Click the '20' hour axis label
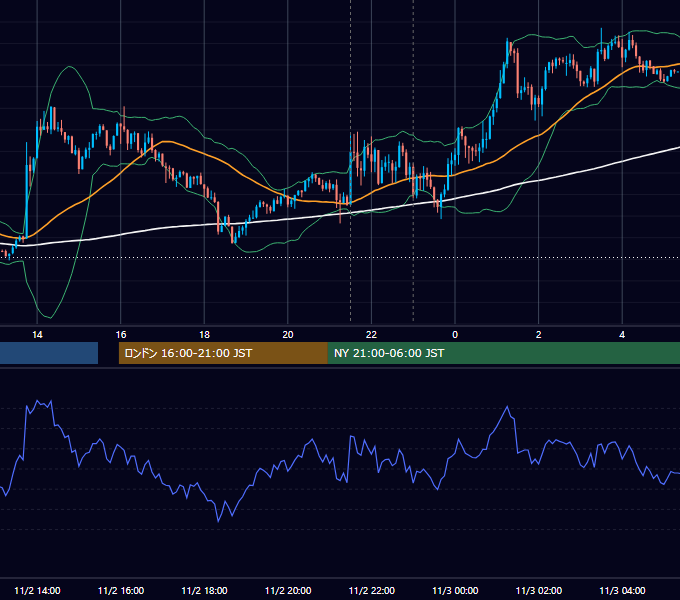Viewport: 680px width, 600px height. click(x=288, y=335)
